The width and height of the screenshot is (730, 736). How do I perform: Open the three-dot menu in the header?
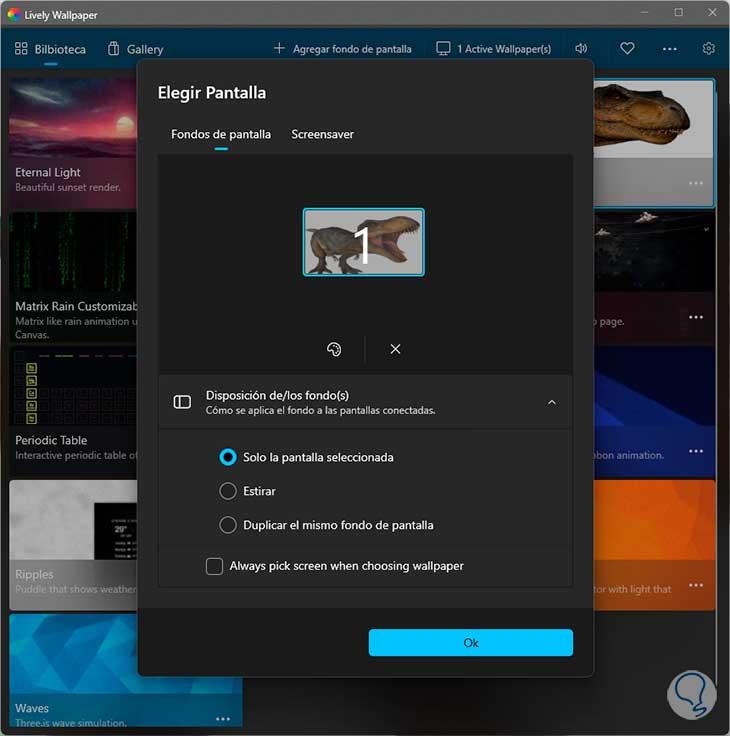pyautogui.click(x=669, y=49)
